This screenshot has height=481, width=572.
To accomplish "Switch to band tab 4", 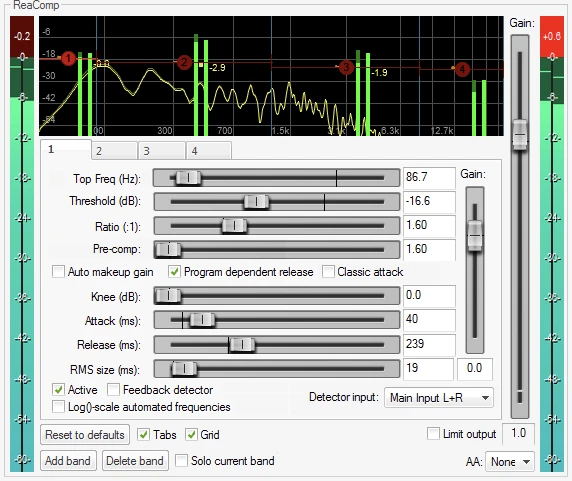I will click(x=209, y=151).
